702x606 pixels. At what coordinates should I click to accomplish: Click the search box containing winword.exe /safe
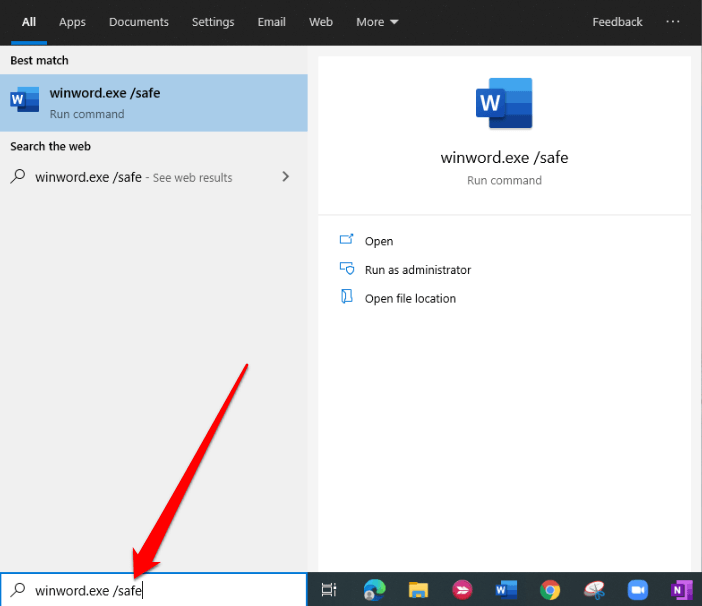160,590
